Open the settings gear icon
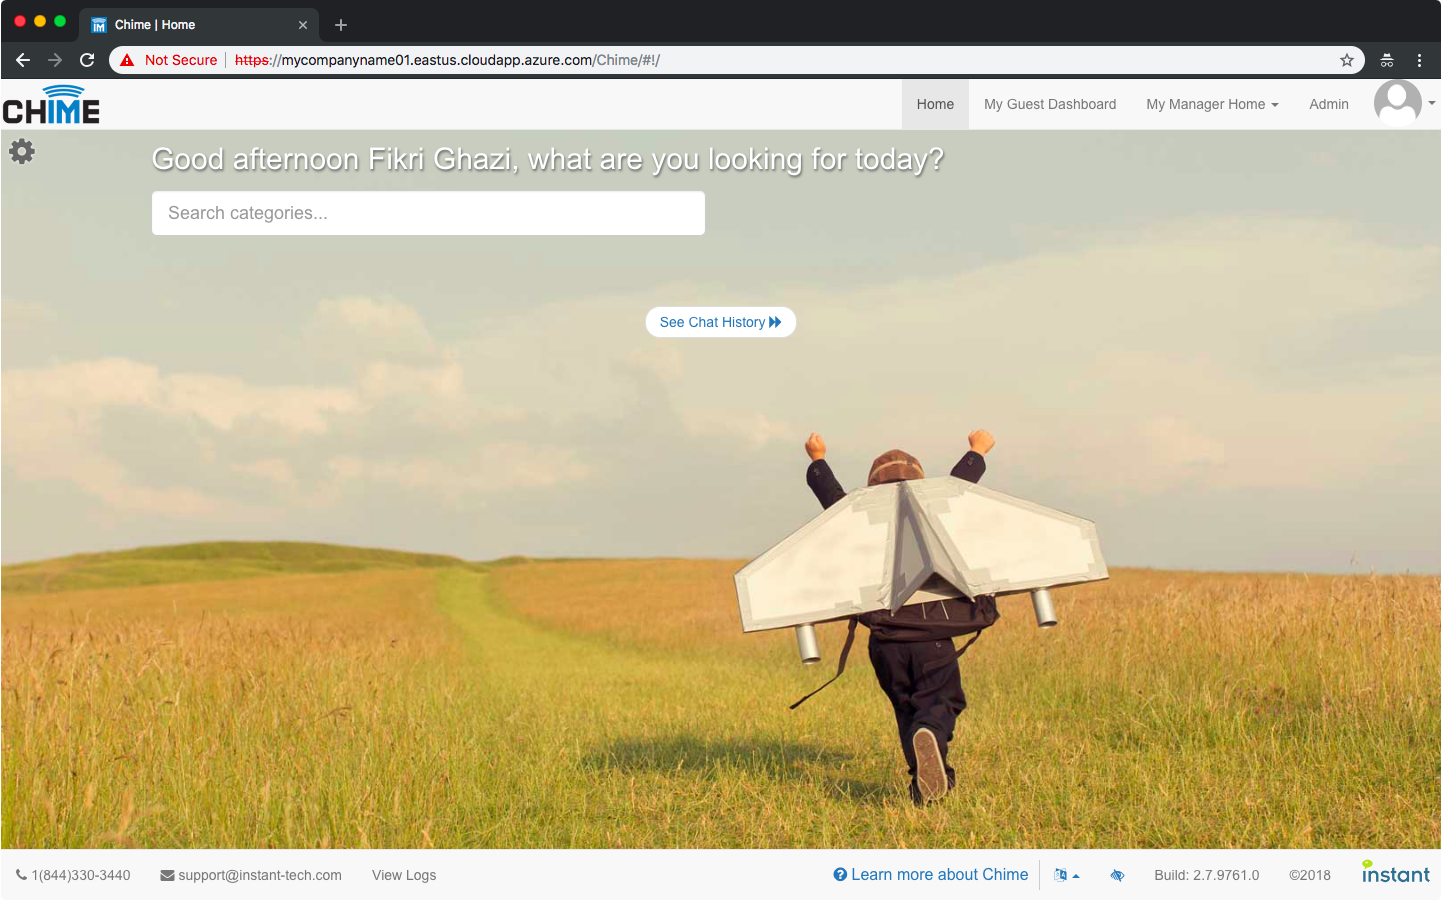 pyautogui.click(x=22, y=151)
